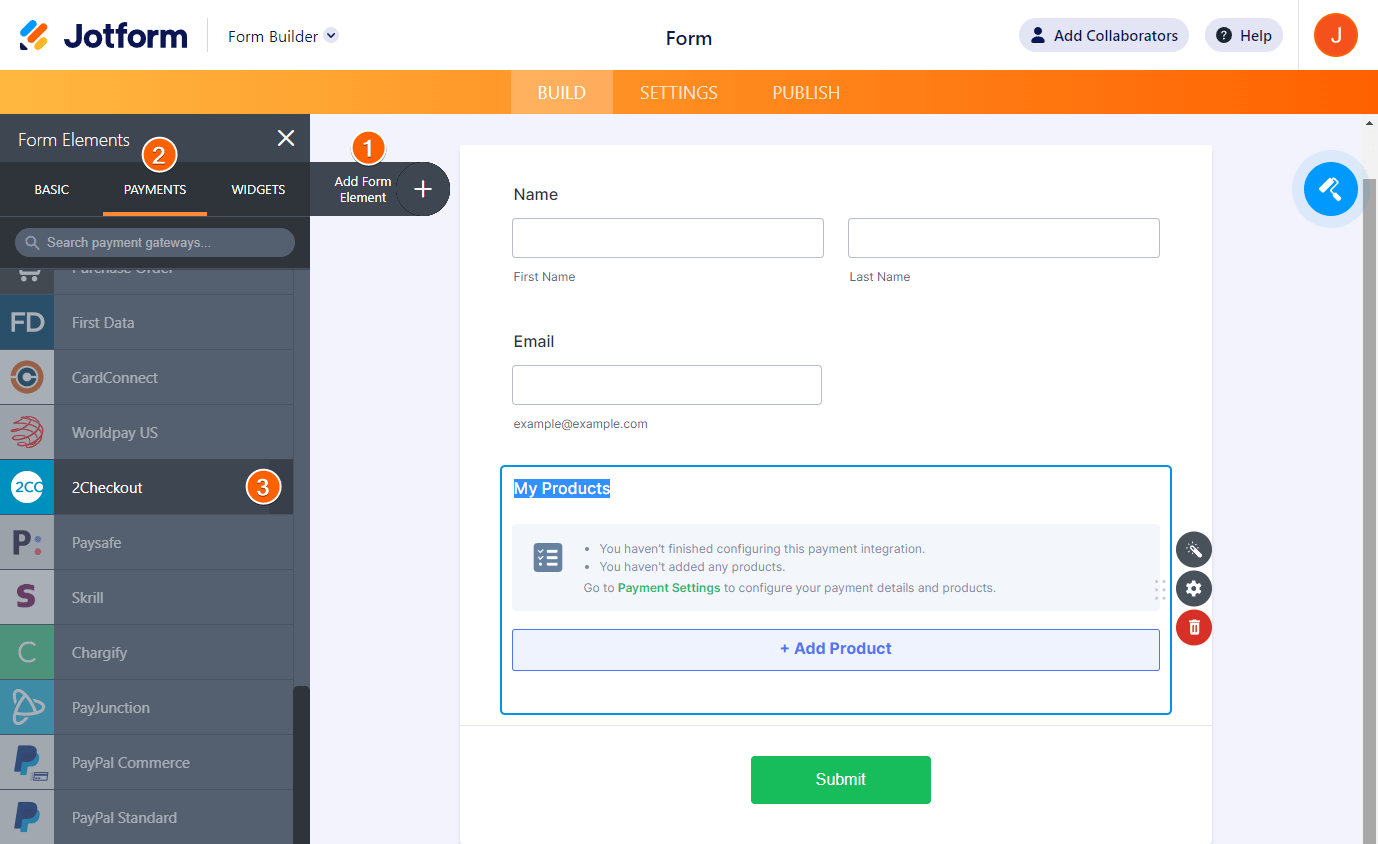Viewport: 1378px width, 844px height.
Task: Click the Form title text
Action: tap(689, 39)
